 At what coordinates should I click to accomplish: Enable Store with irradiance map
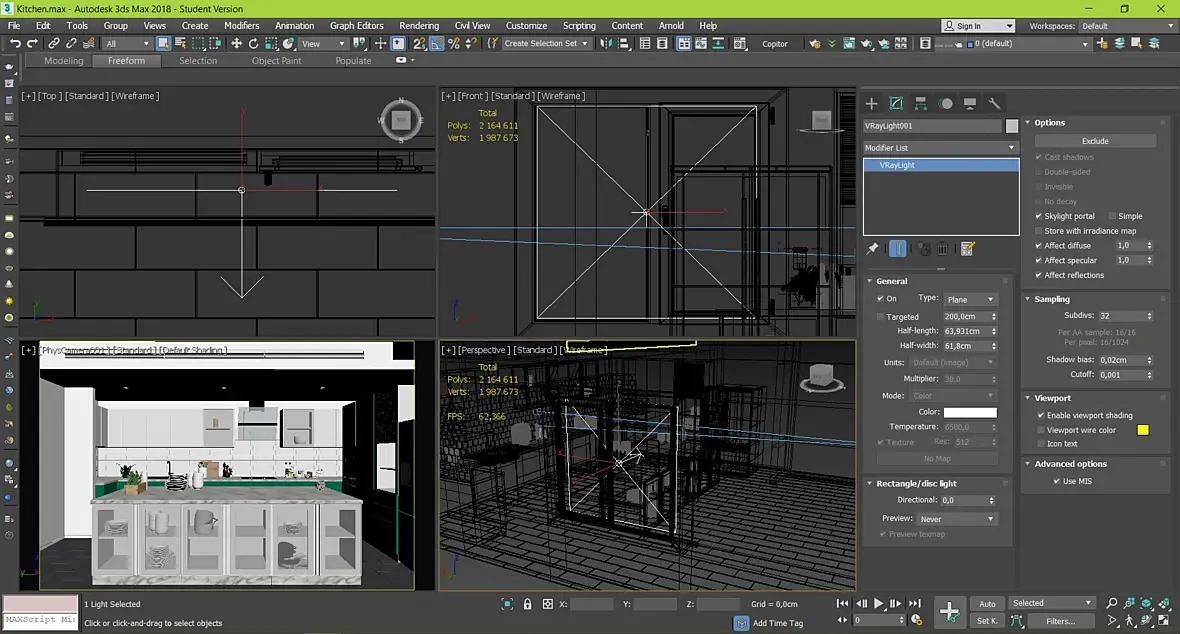1039,231
